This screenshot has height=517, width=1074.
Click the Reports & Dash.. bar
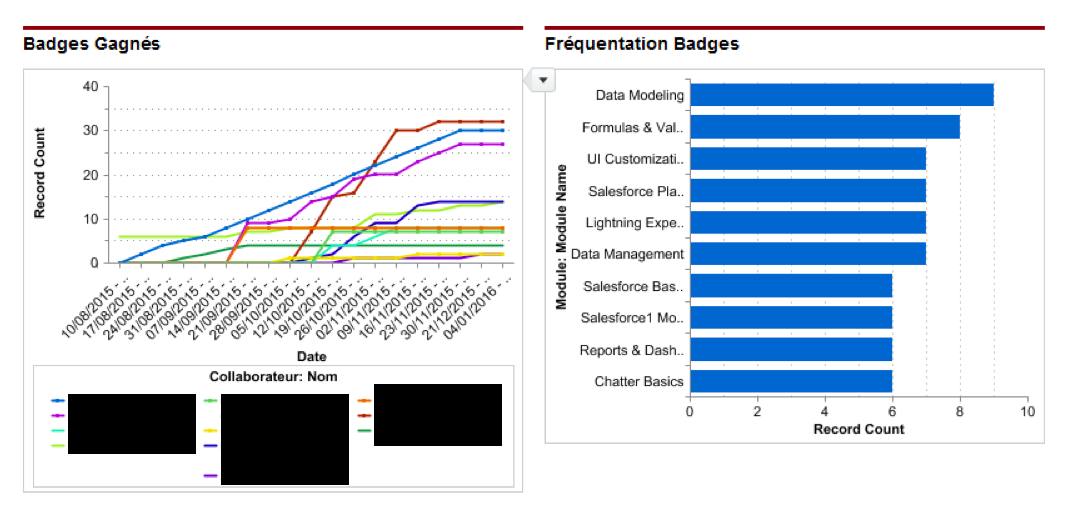790,350
